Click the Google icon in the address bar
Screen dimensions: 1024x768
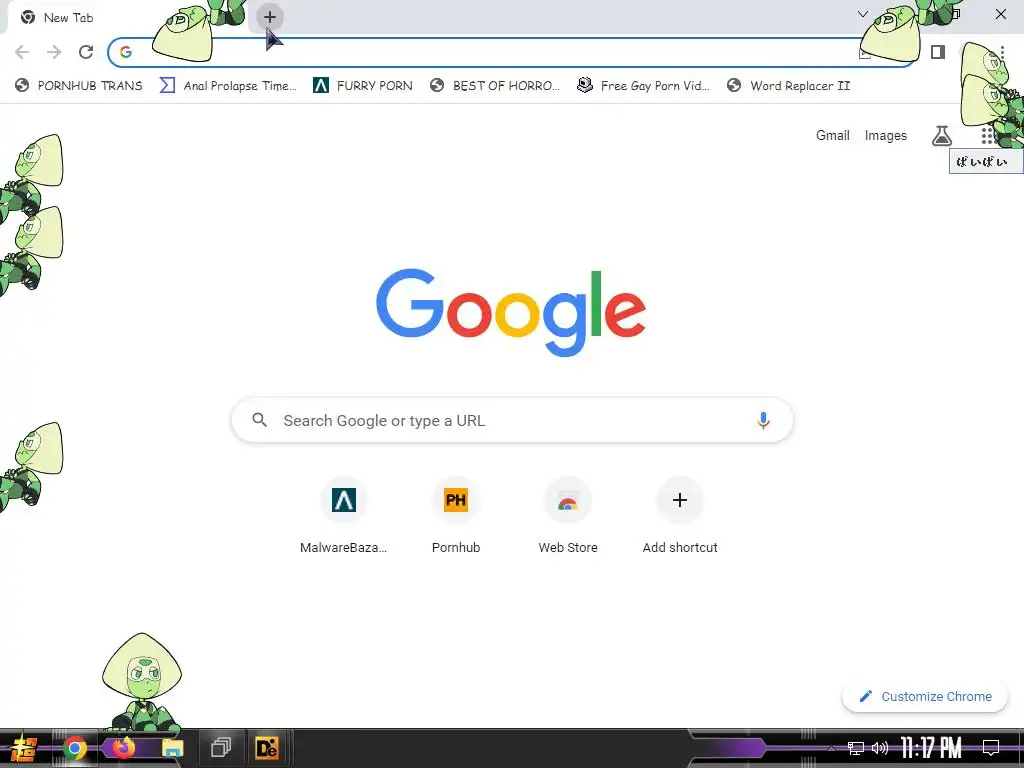coord(126,52)
